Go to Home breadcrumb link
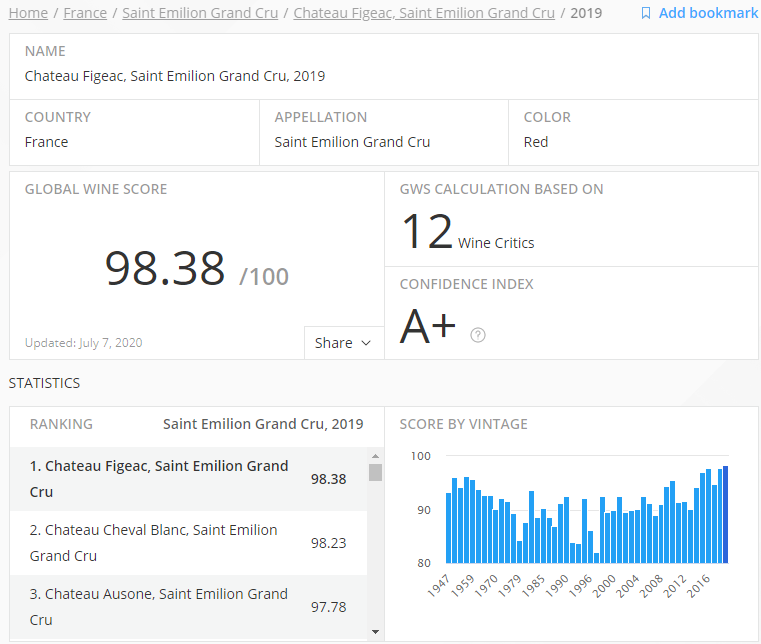 click(x=28, y=13)
